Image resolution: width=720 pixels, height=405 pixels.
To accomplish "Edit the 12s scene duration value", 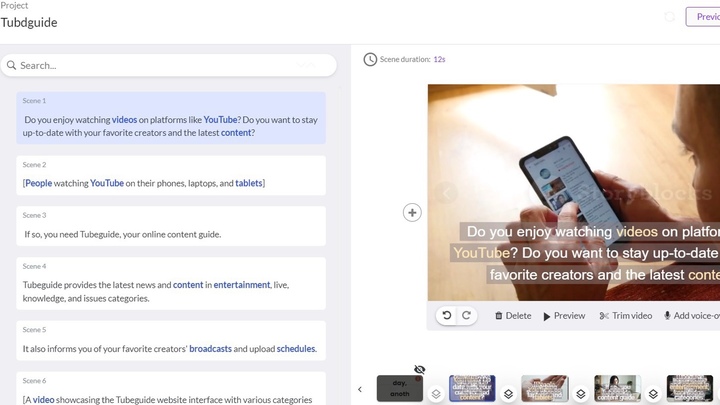I will pyautogui.click(x=439, y=59).
